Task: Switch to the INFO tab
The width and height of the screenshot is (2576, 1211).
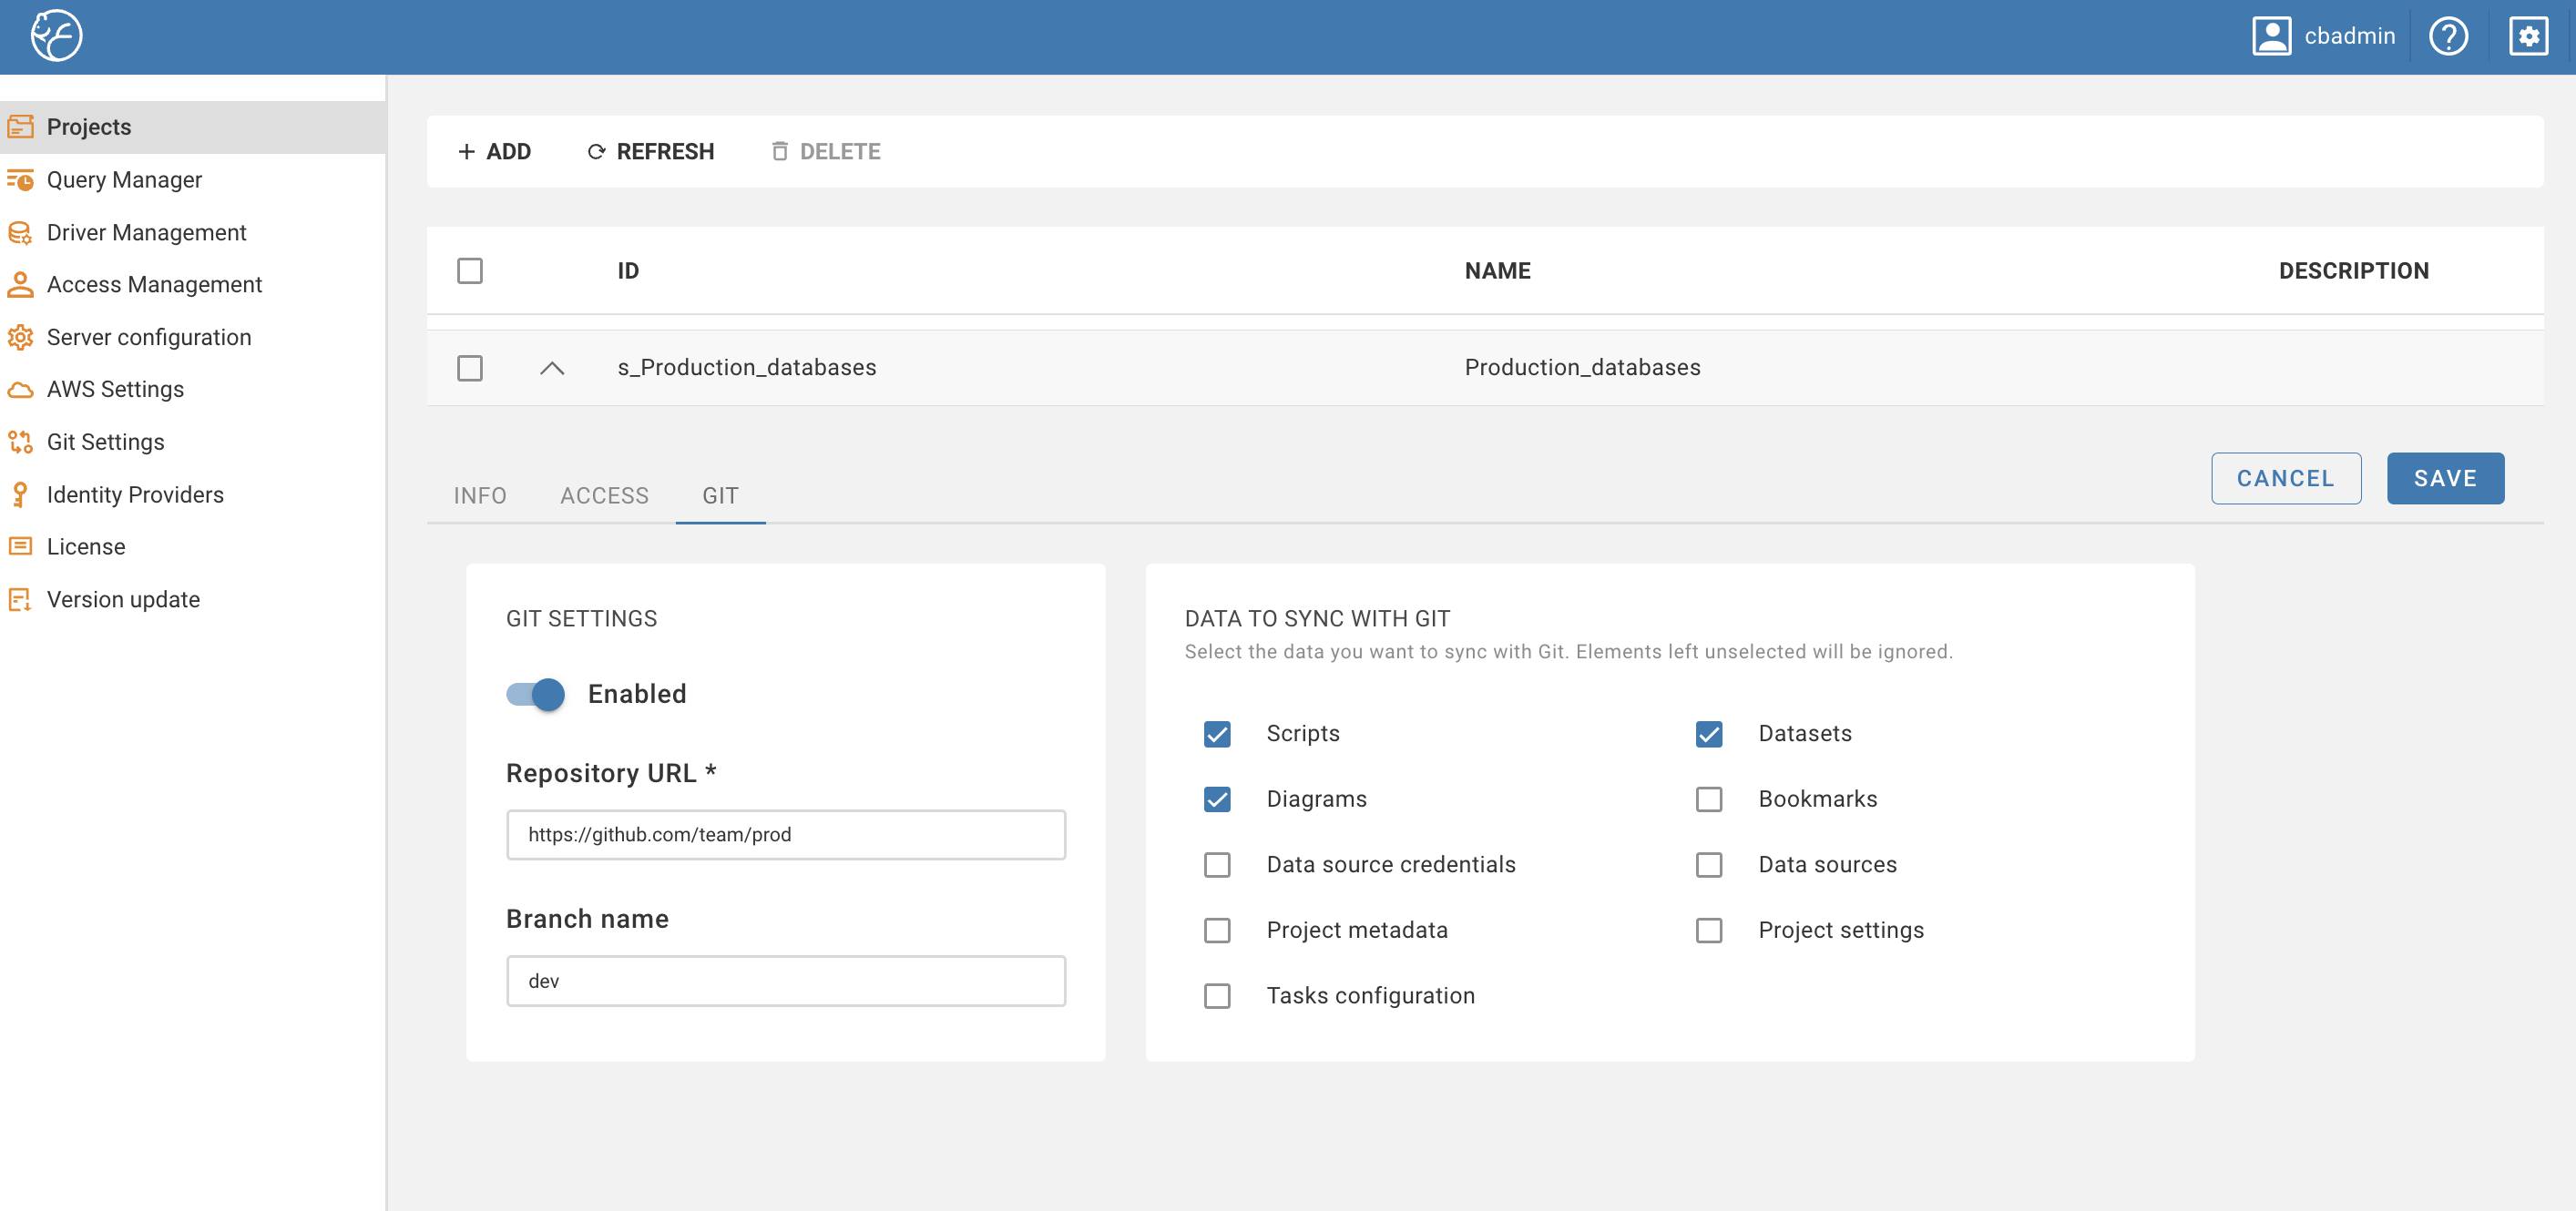Action: coord(480,496)
